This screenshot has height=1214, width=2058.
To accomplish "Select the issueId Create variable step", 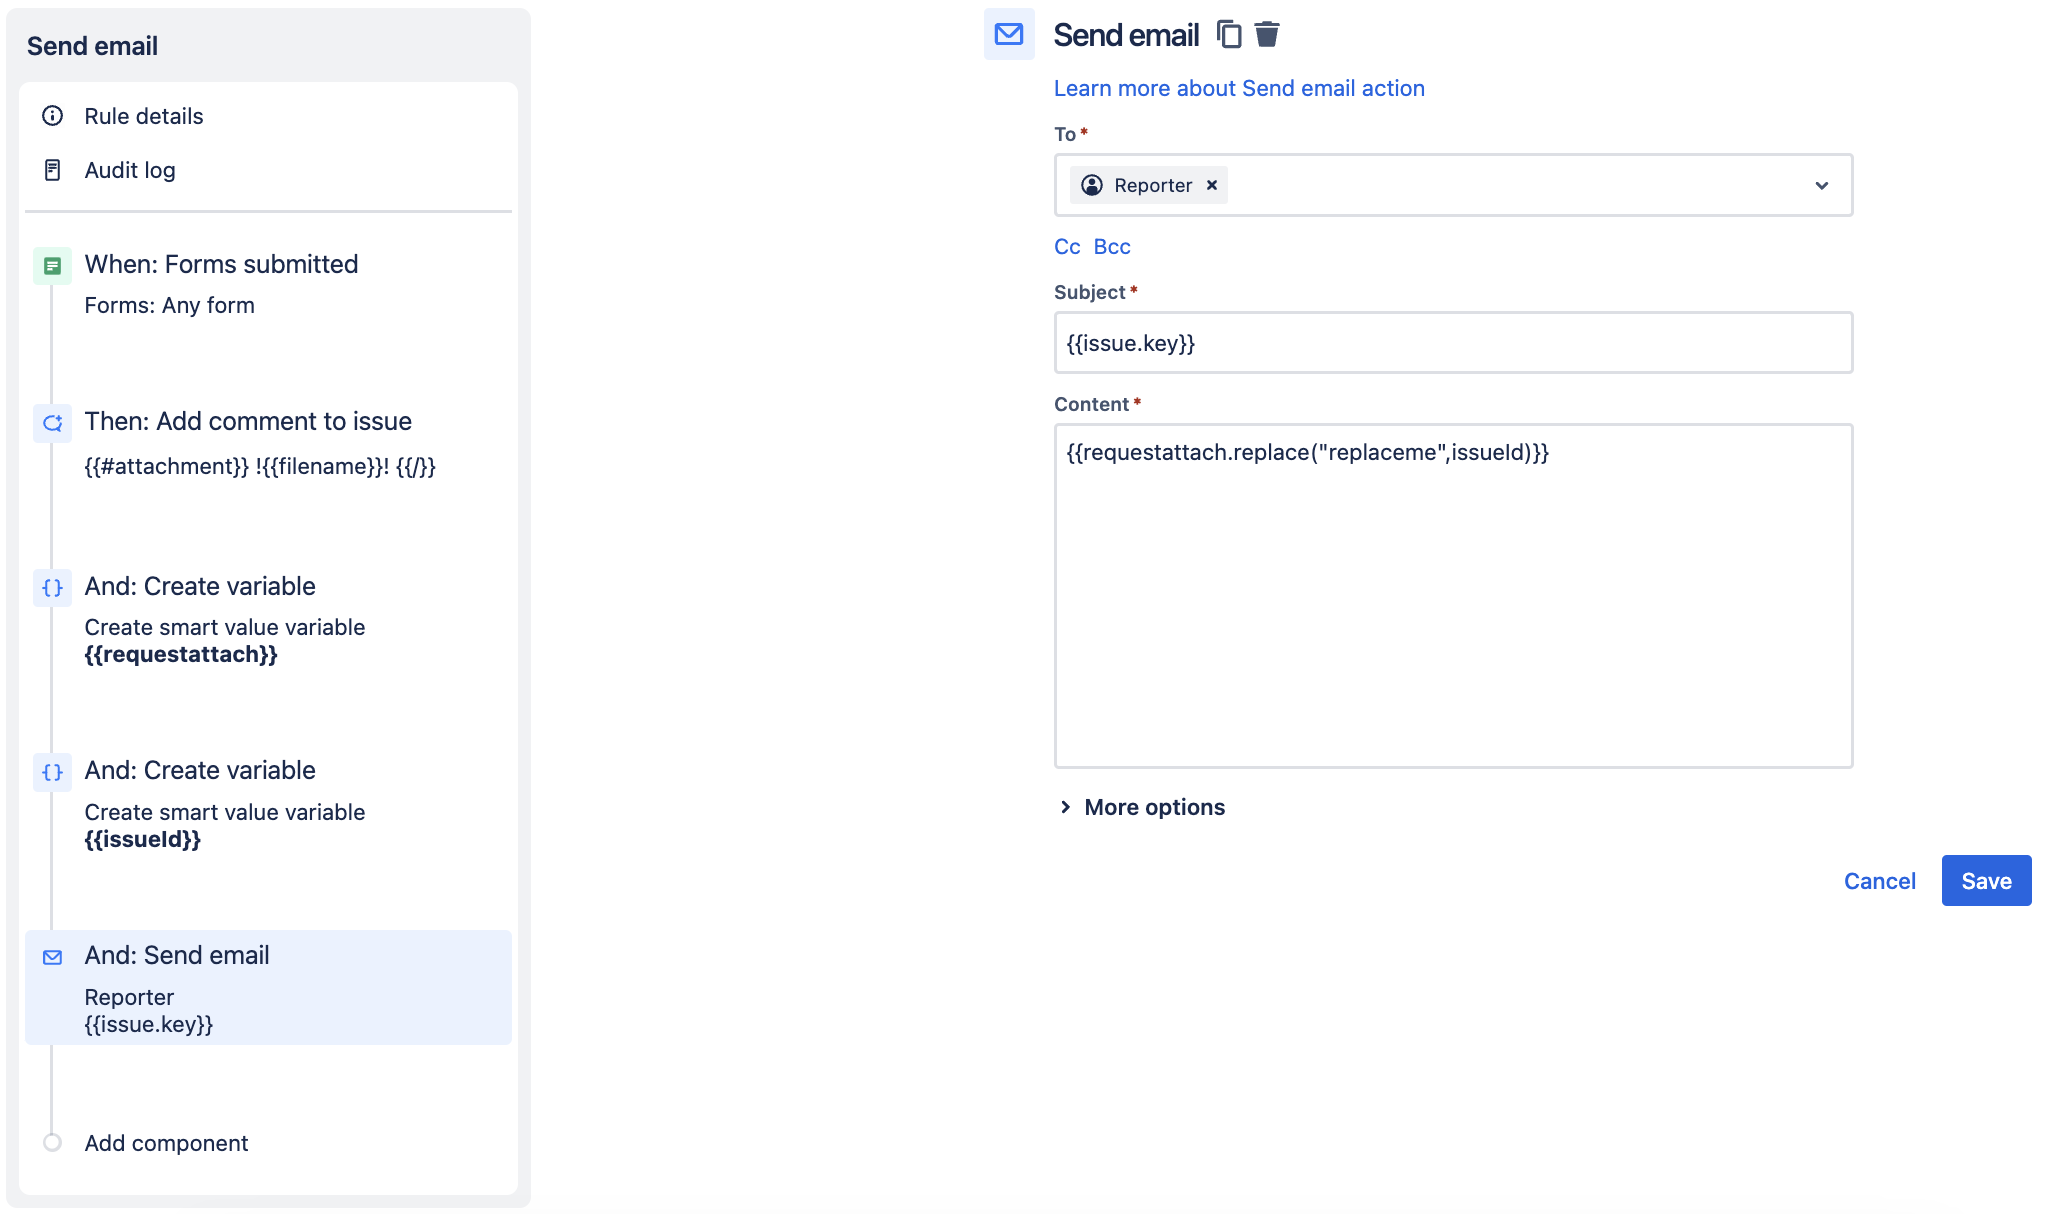I will (x=200, y=770).
